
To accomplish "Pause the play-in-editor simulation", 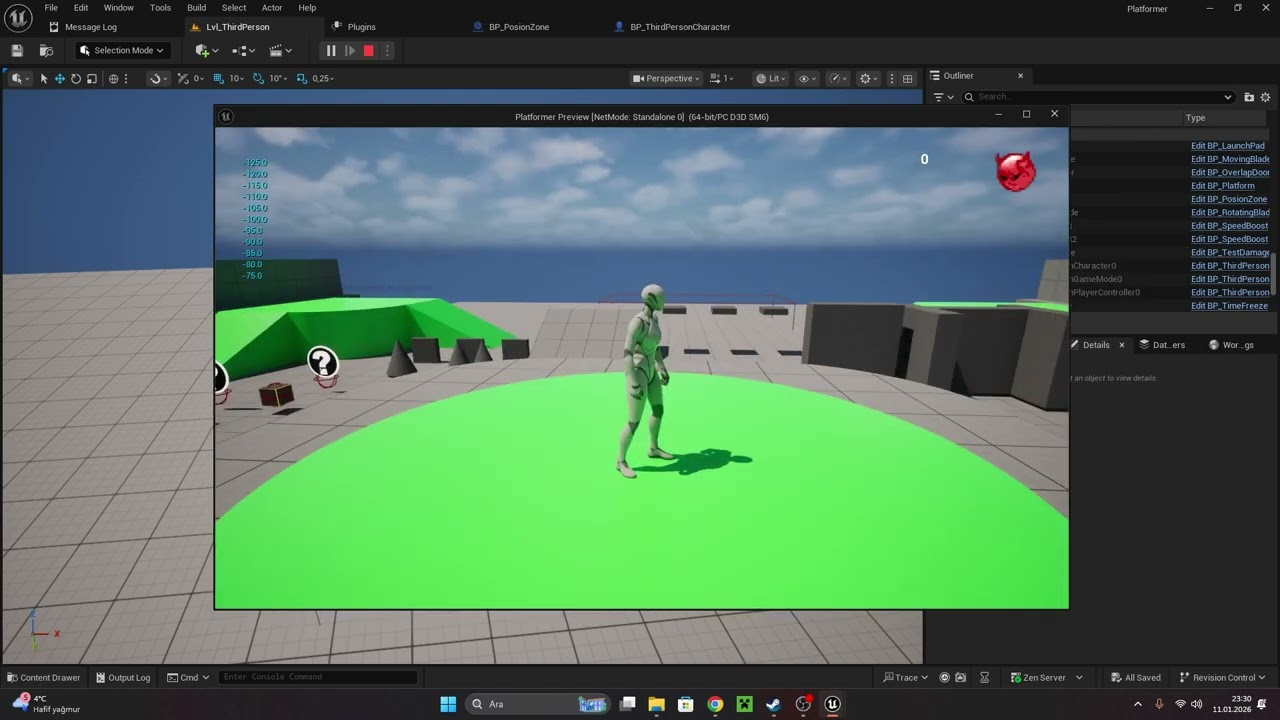I will point(331,50).
